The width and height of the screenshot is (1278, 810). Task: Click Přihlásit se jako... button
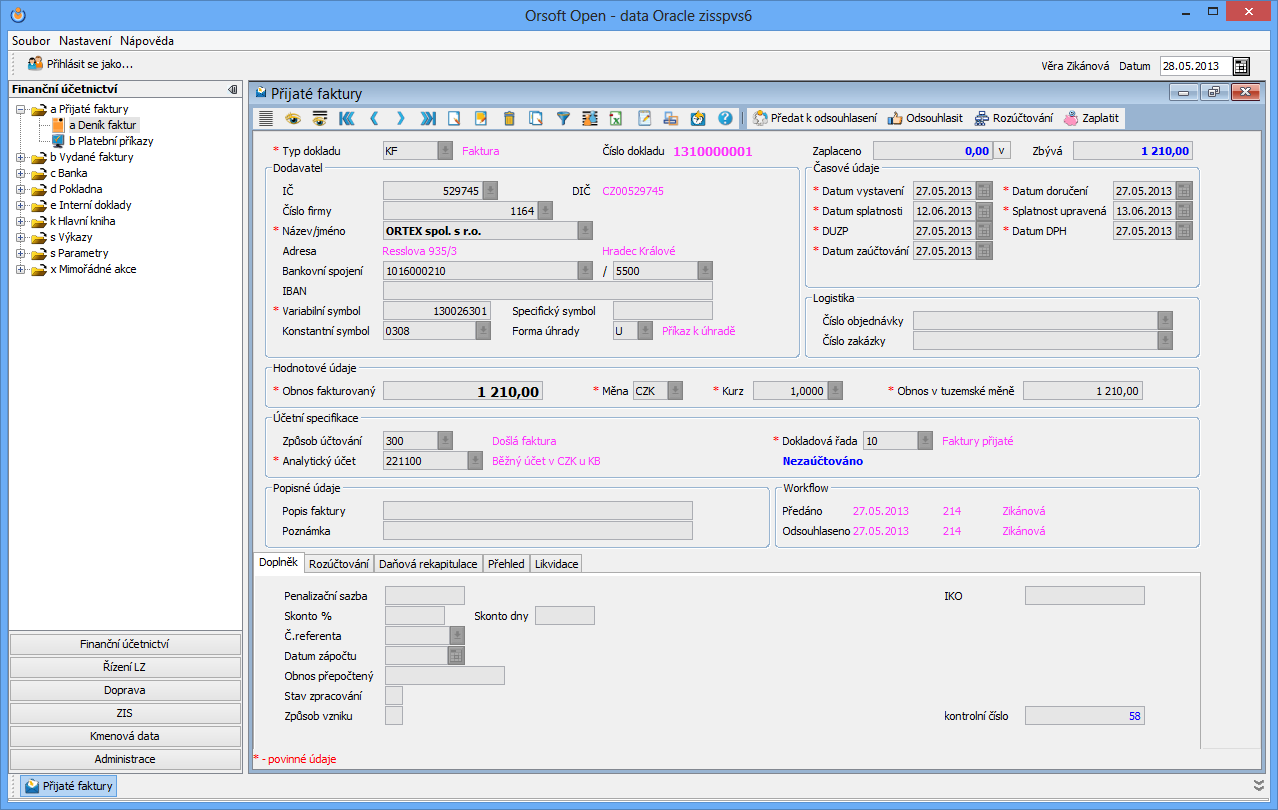[80, 64]
